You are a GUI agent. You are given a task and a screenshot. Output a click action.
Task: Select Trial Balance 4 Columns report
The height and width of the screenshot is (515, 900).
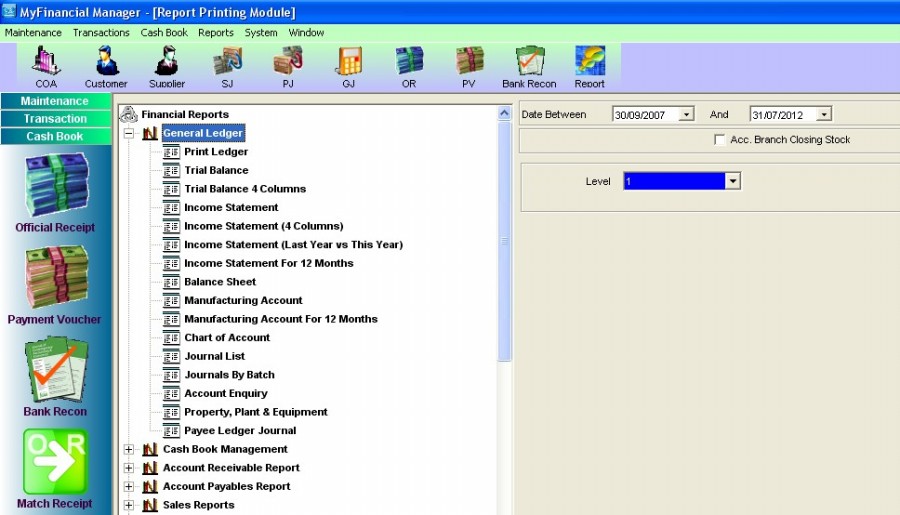coord(245,189)
